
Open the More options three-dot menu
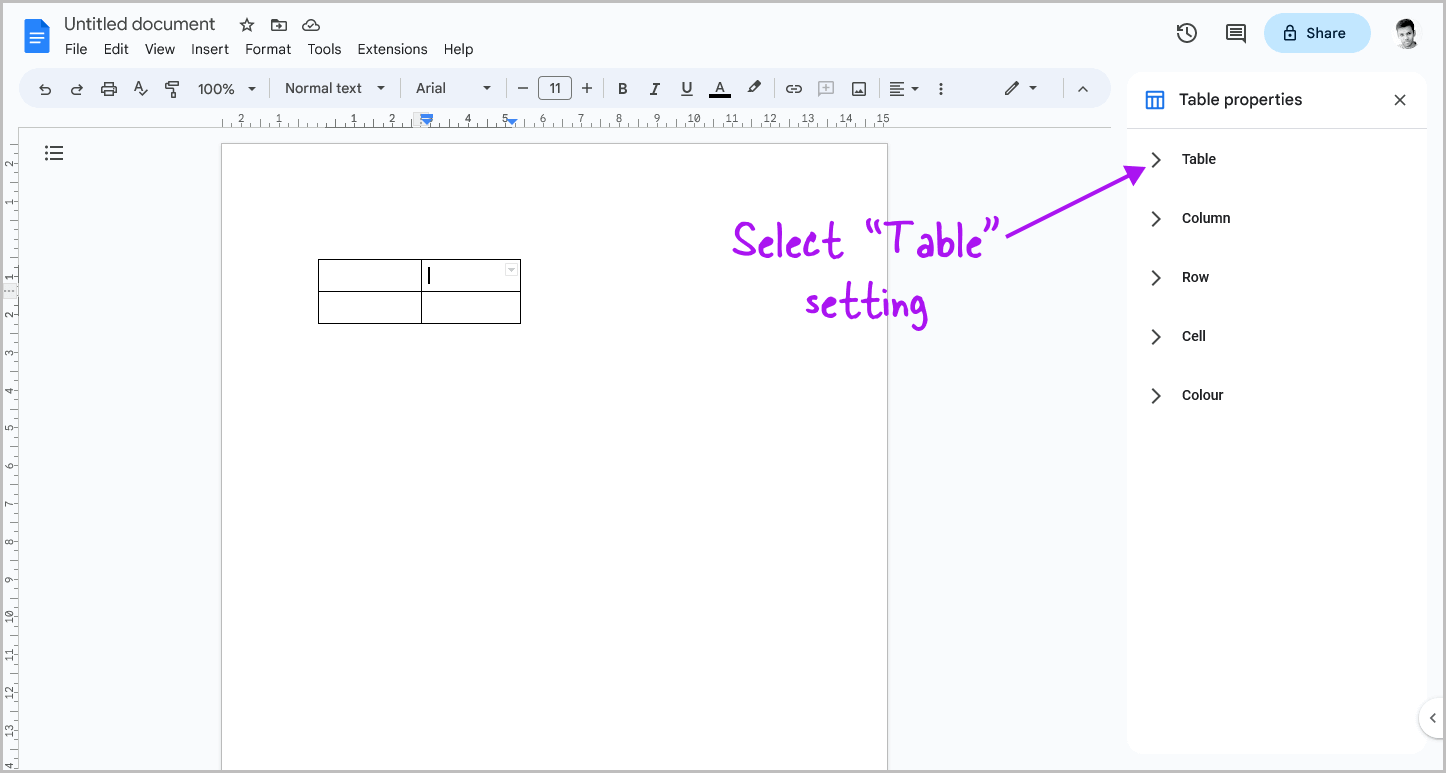[x=940, y=89]
